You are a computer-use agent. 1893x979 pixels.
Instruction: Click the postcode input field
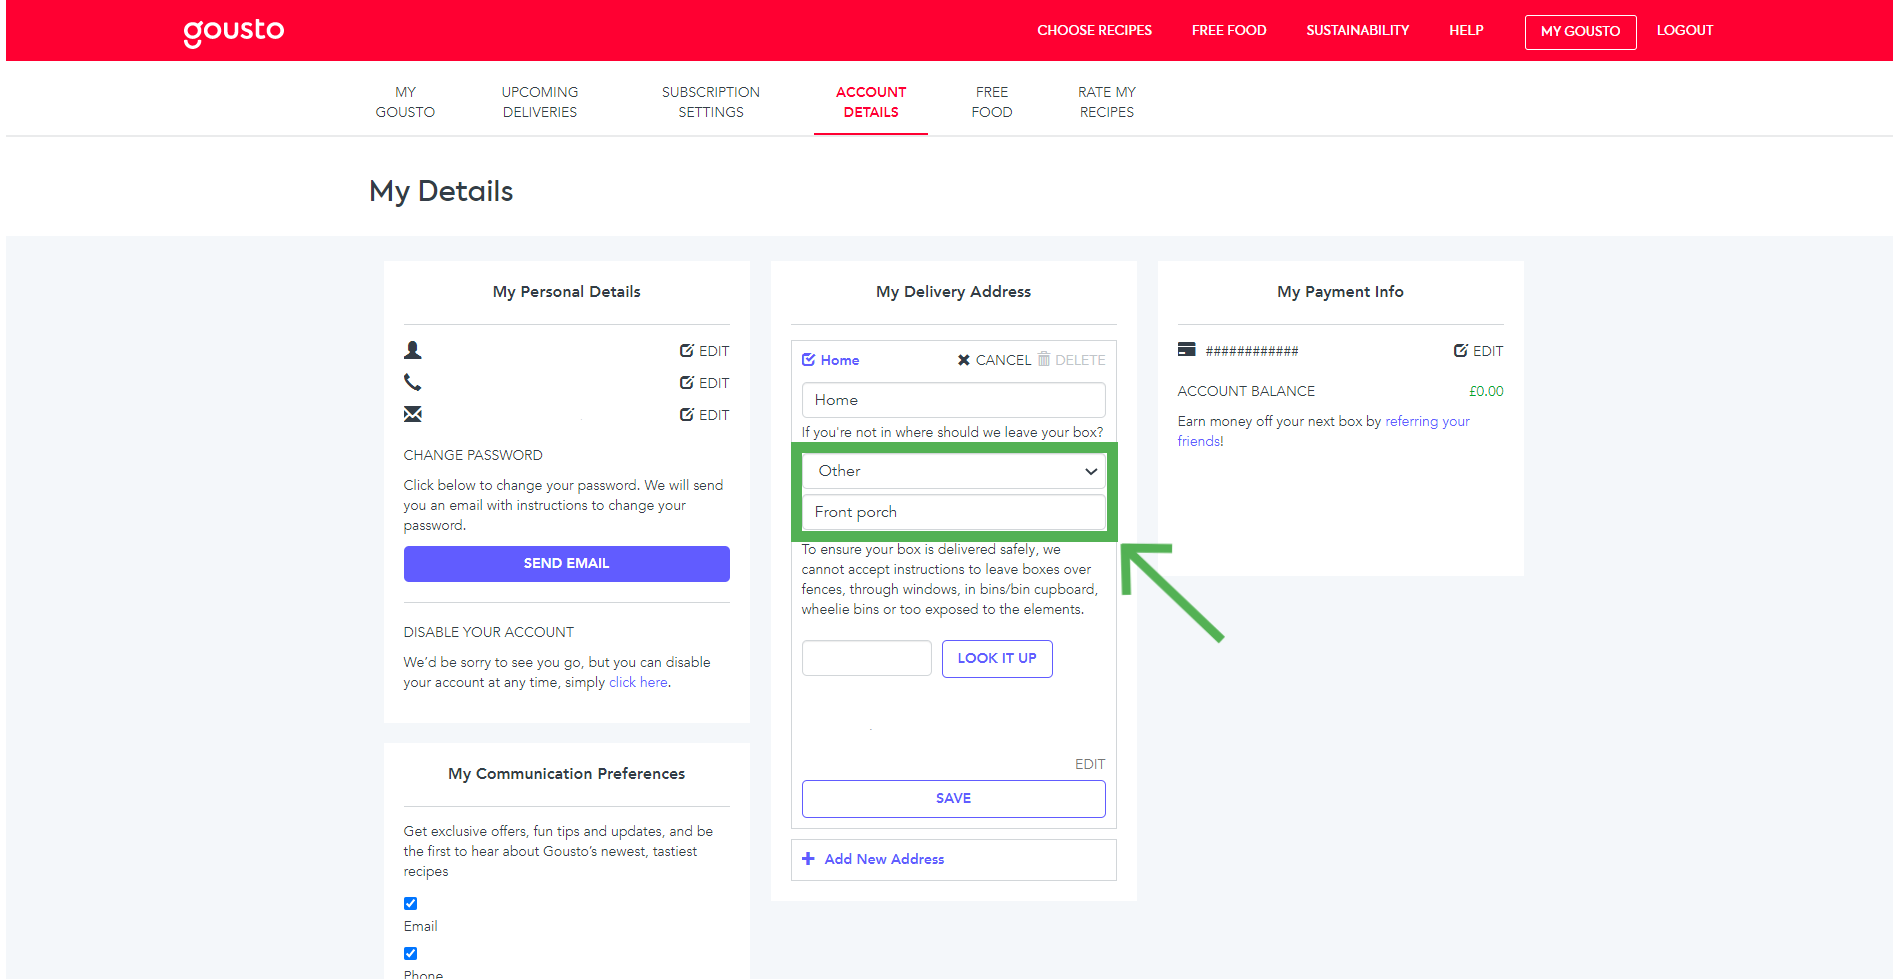click(867, 658)
